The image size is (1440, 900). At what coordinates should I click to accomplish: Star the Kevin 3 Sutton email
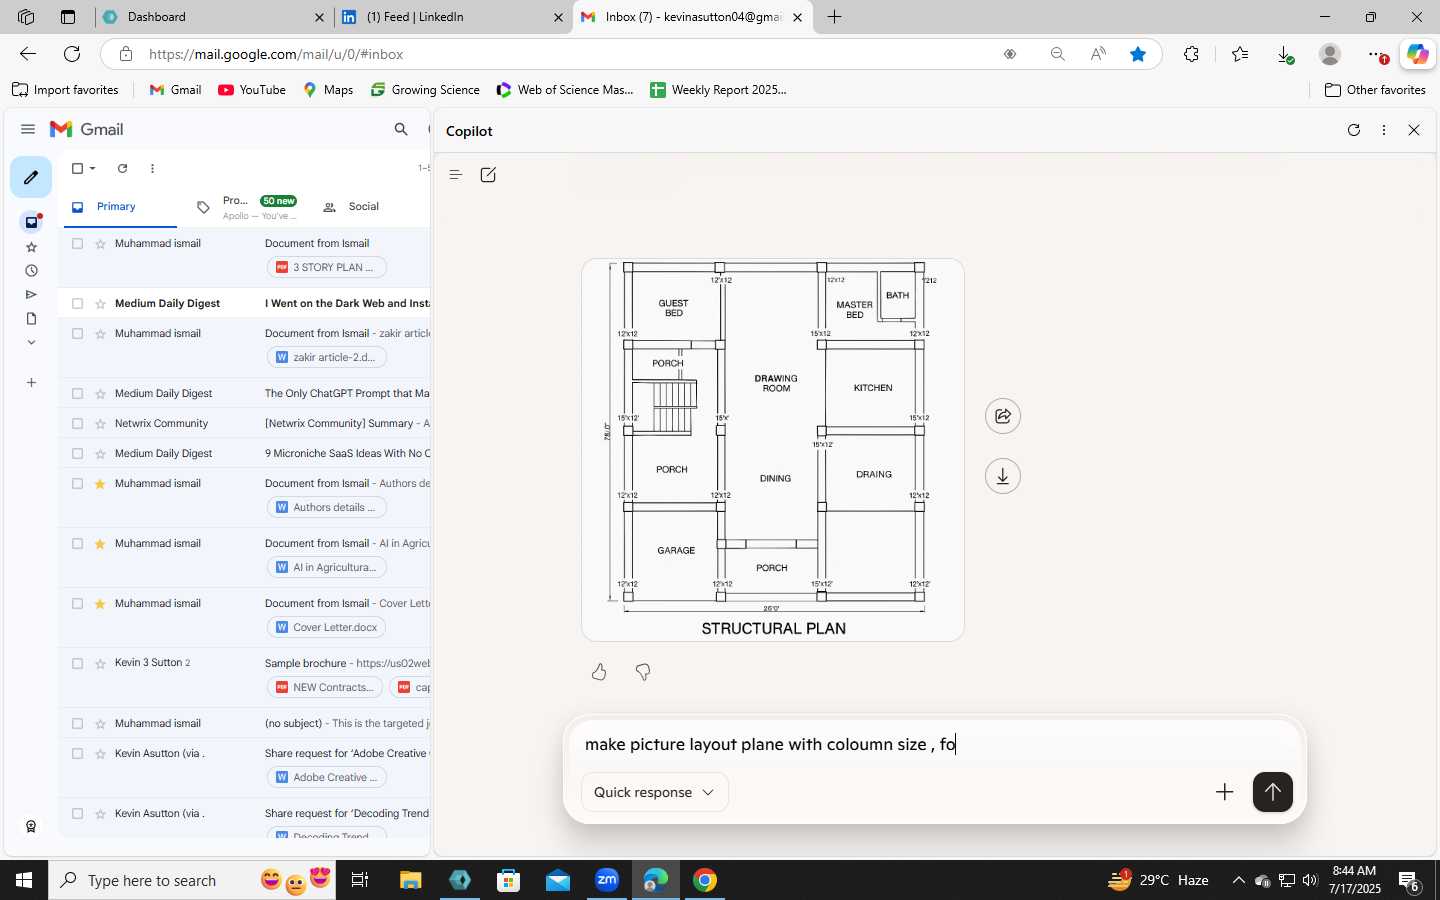point(100,663)
